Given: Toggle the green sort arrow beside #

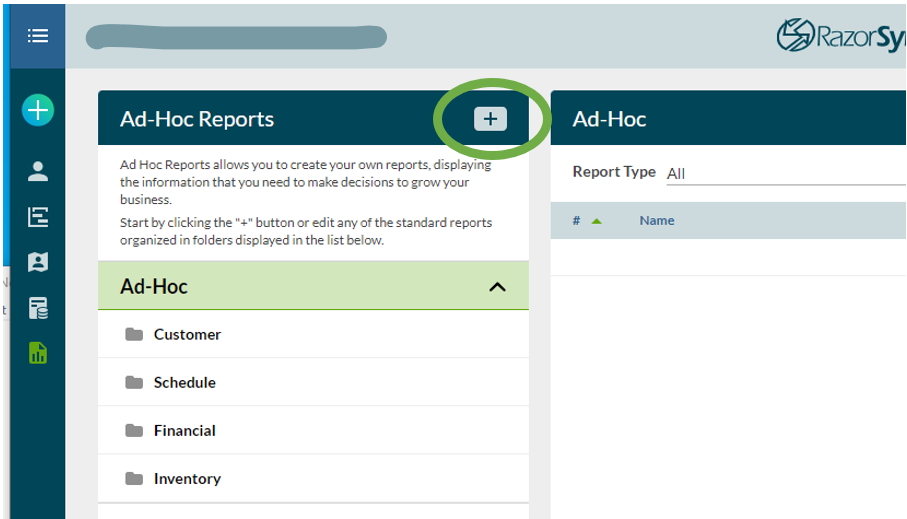Looking at the screenshot, I should click(x=596, y=221).
